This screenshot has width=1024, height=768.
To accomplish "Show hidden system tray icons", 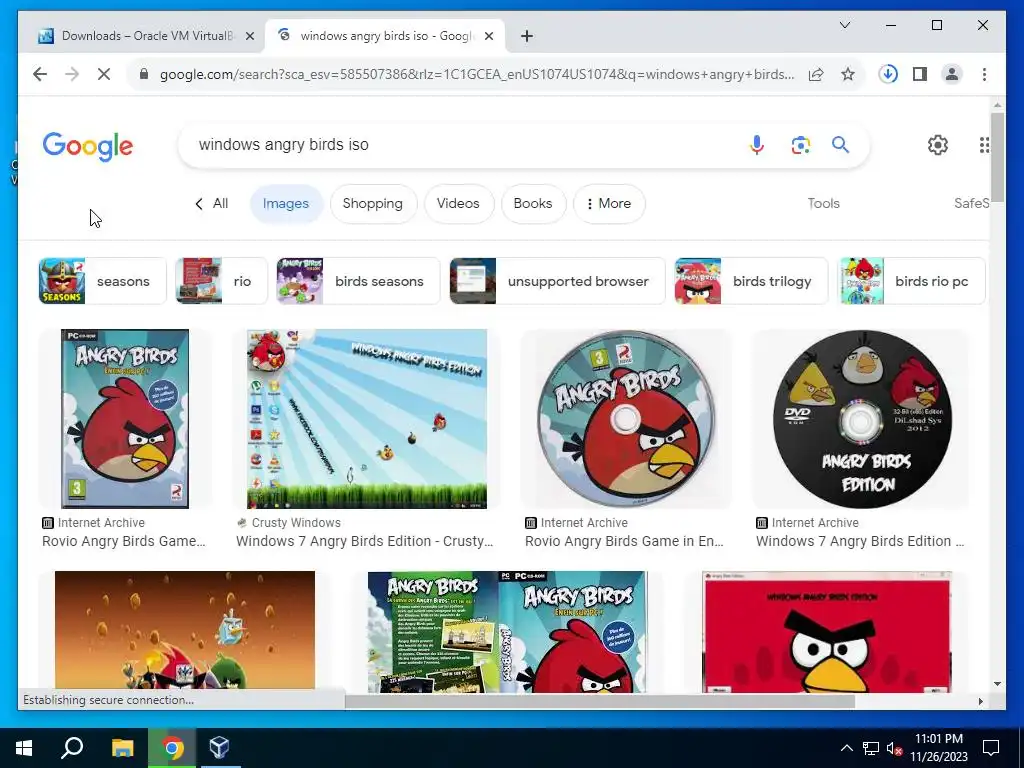I will pos(846,748).
